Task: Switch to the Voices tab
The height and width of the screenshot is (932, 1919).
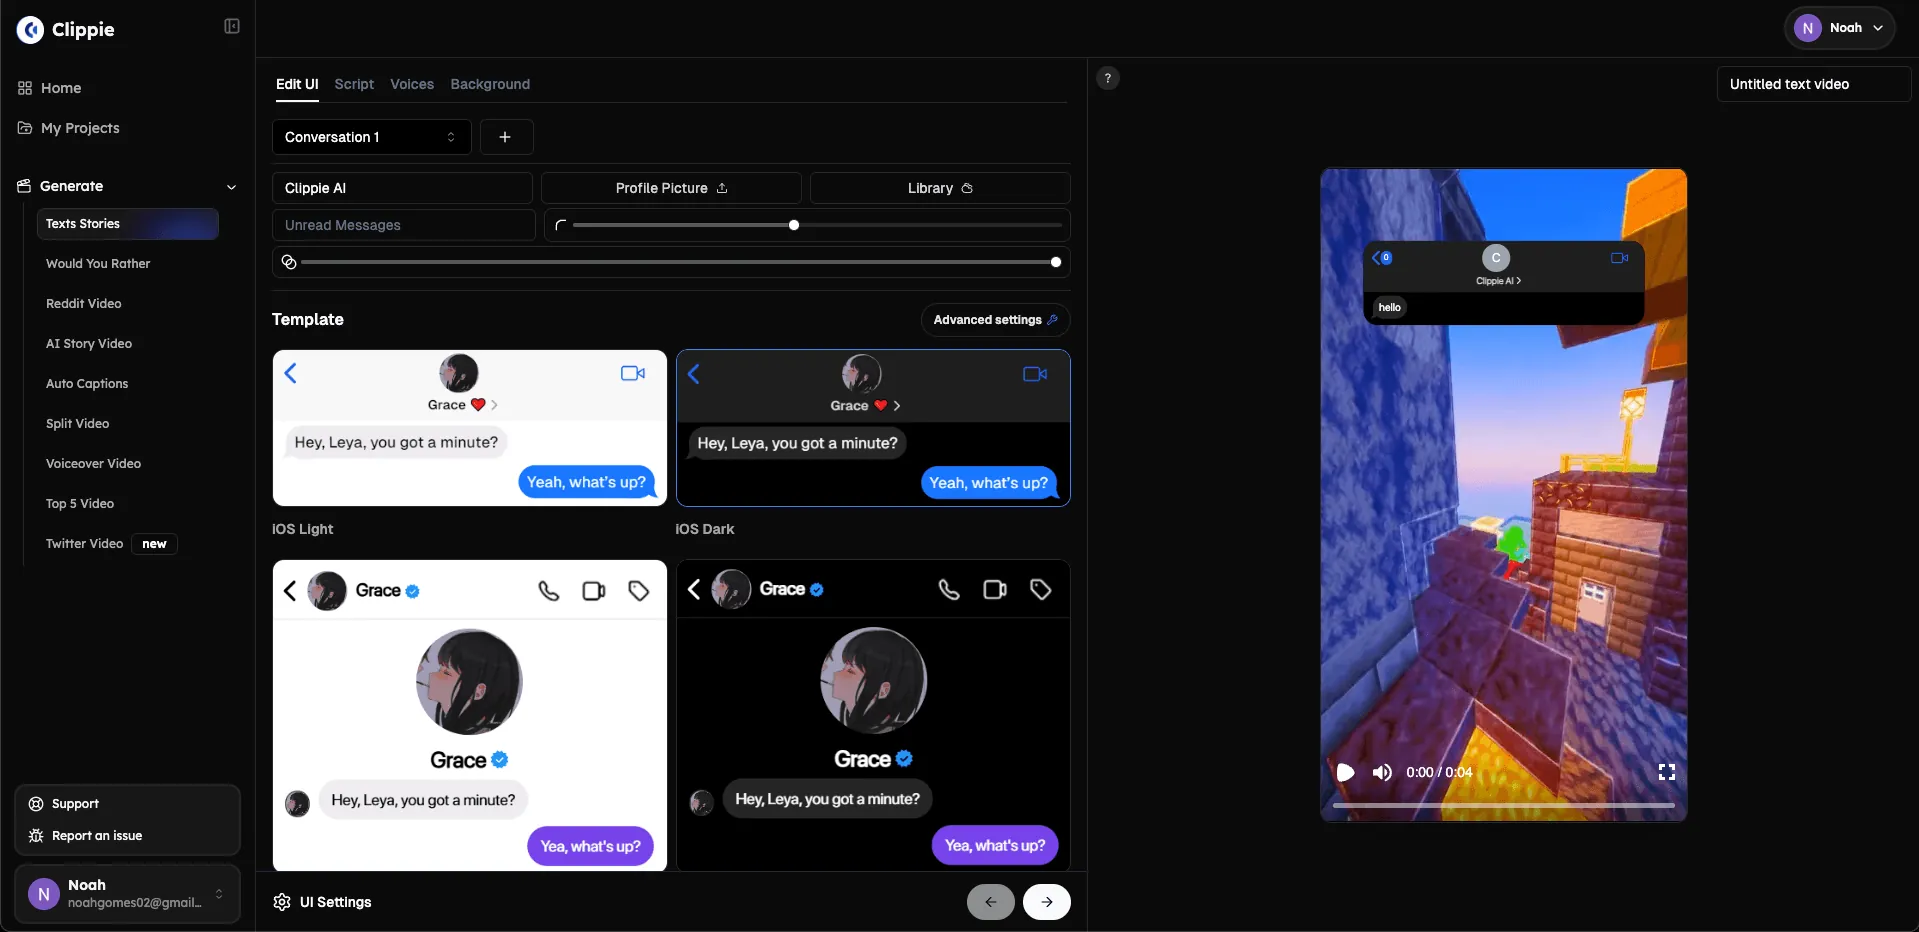Action: click(411, 84)
